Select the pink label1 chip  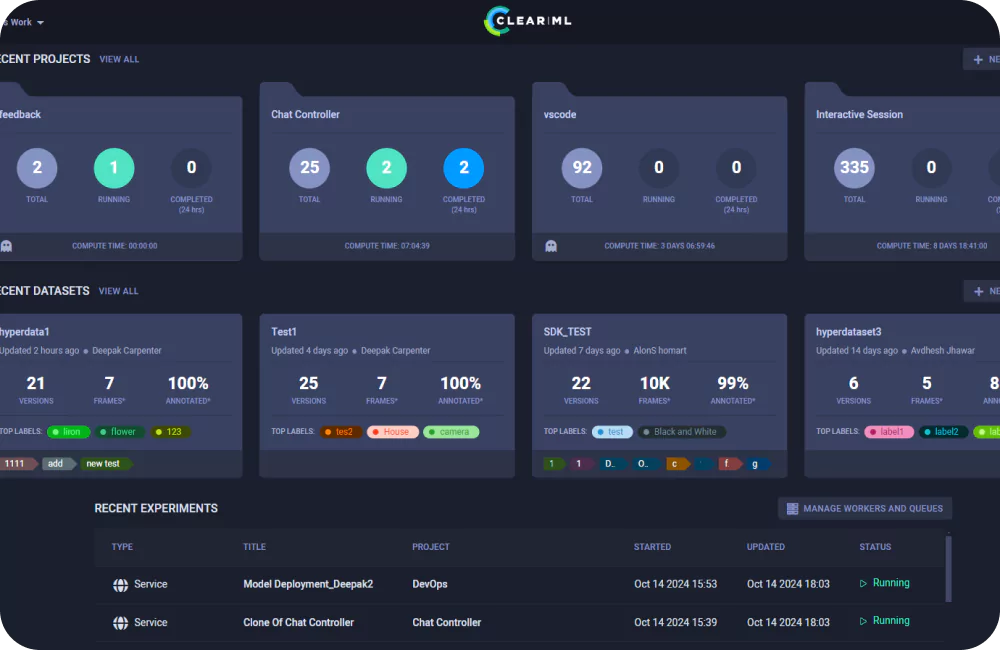click(888, 432)
